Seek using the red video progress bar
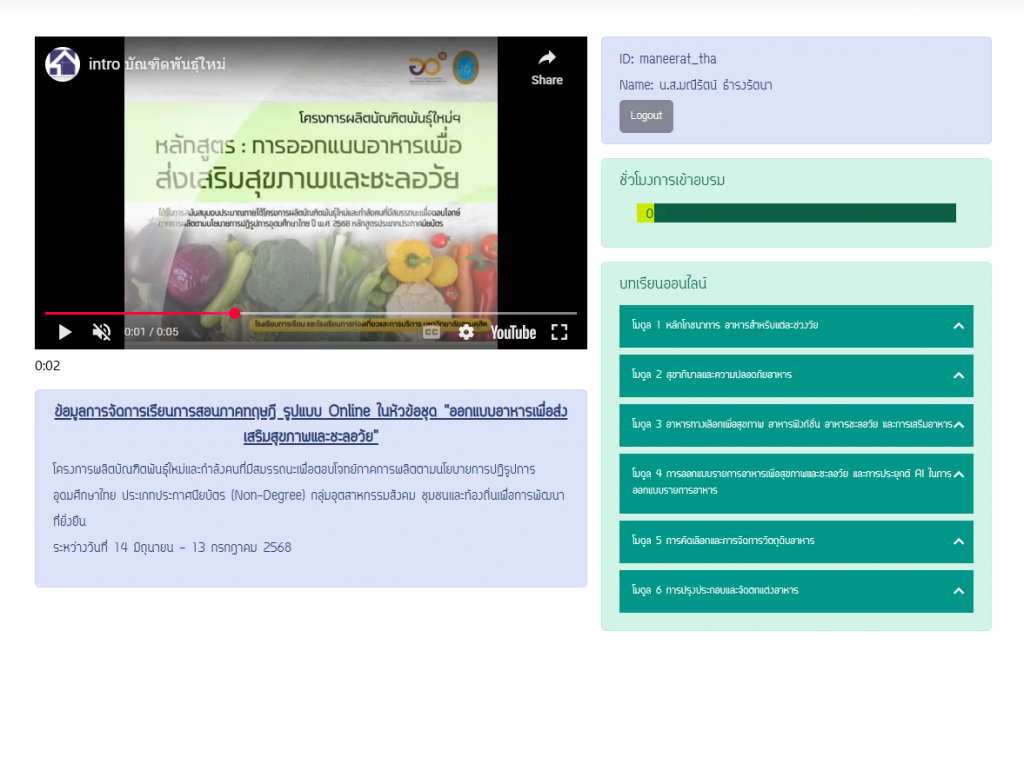1024x777 pixels. (x=300, y=313)
